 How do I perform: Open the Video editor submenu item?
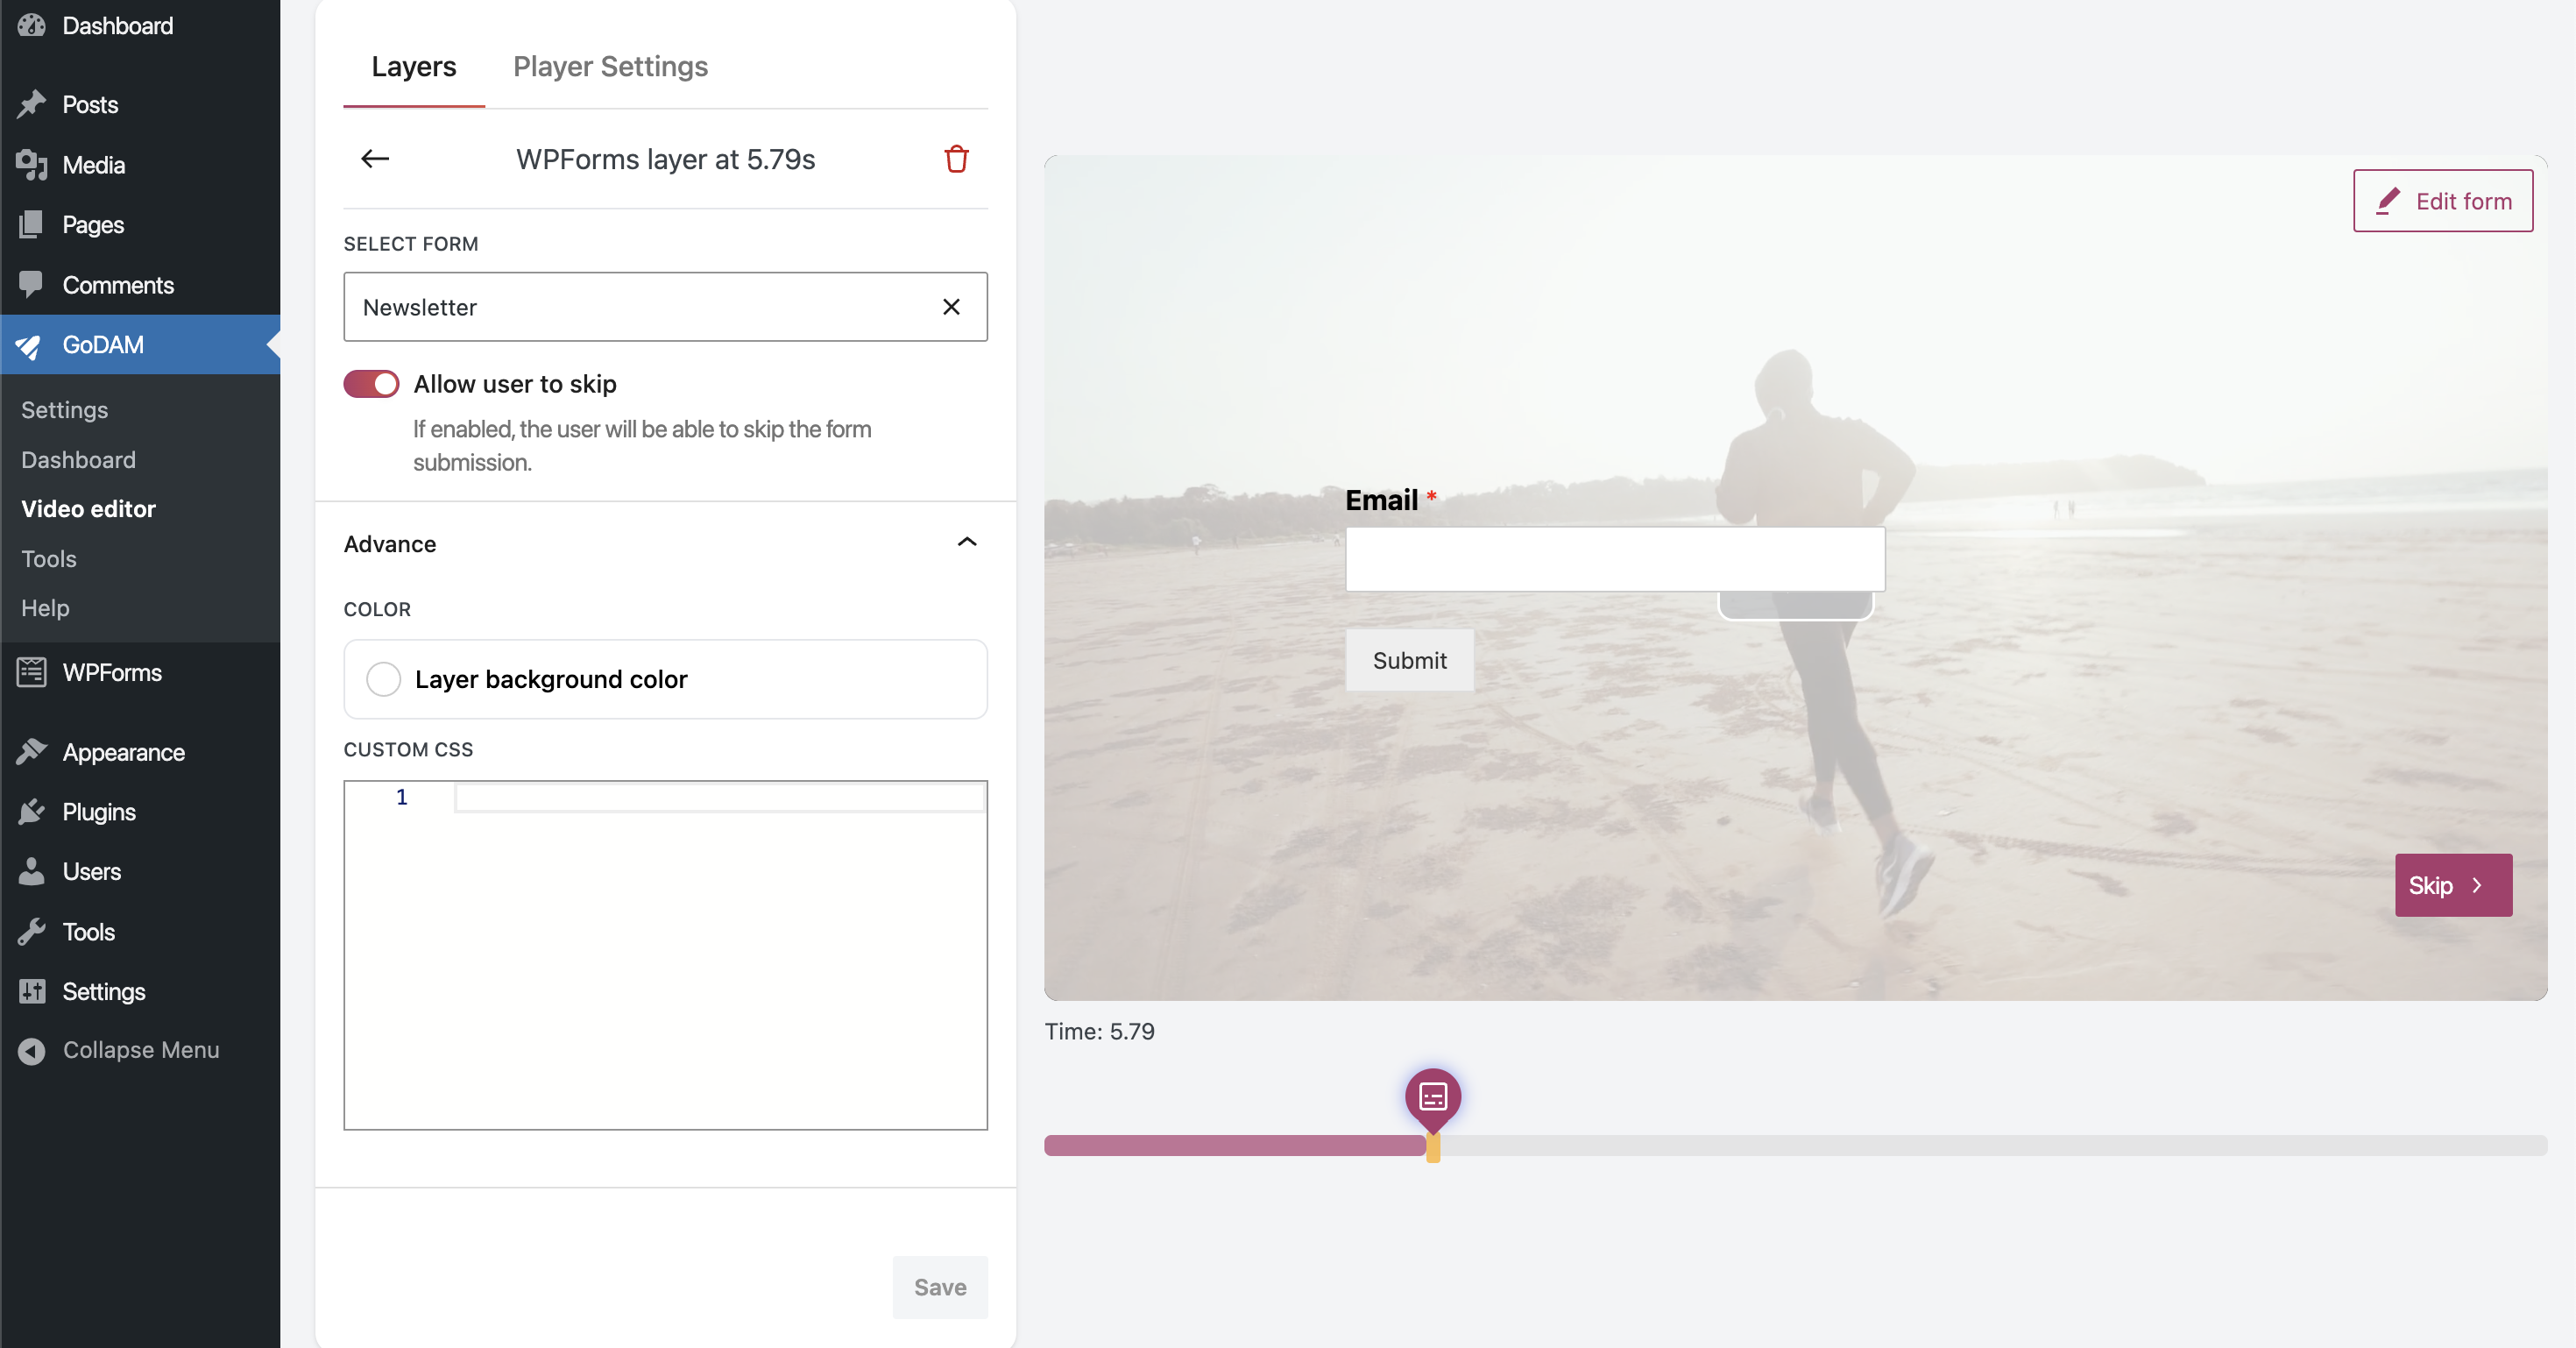(88, 509)
